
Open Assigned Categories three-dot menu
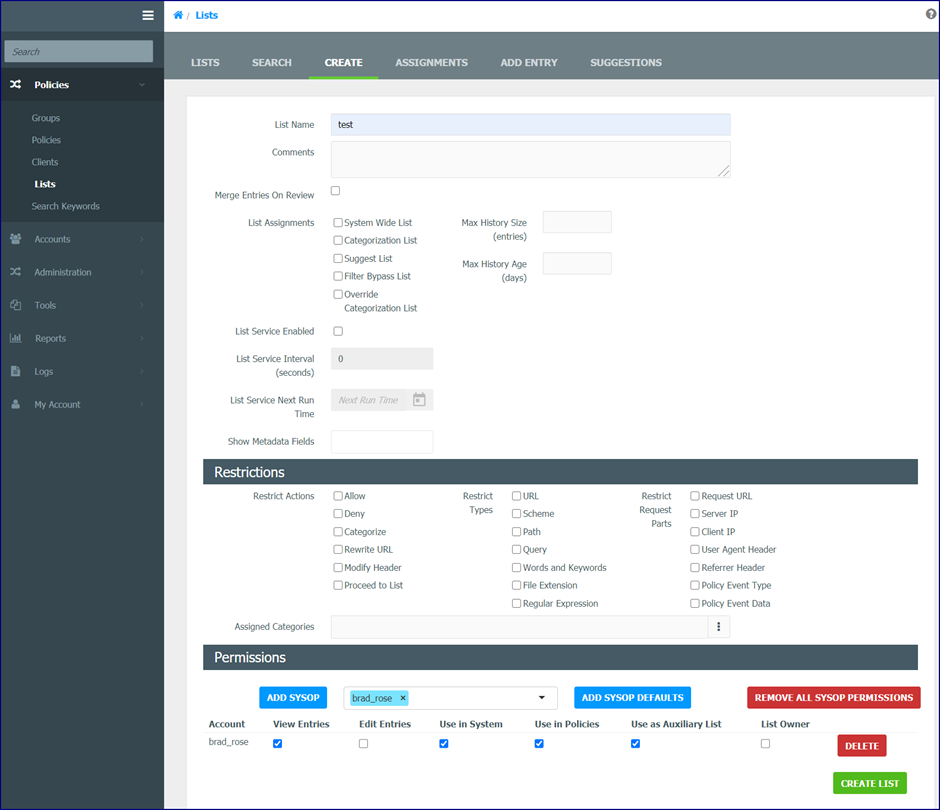[x=719, y=627]
